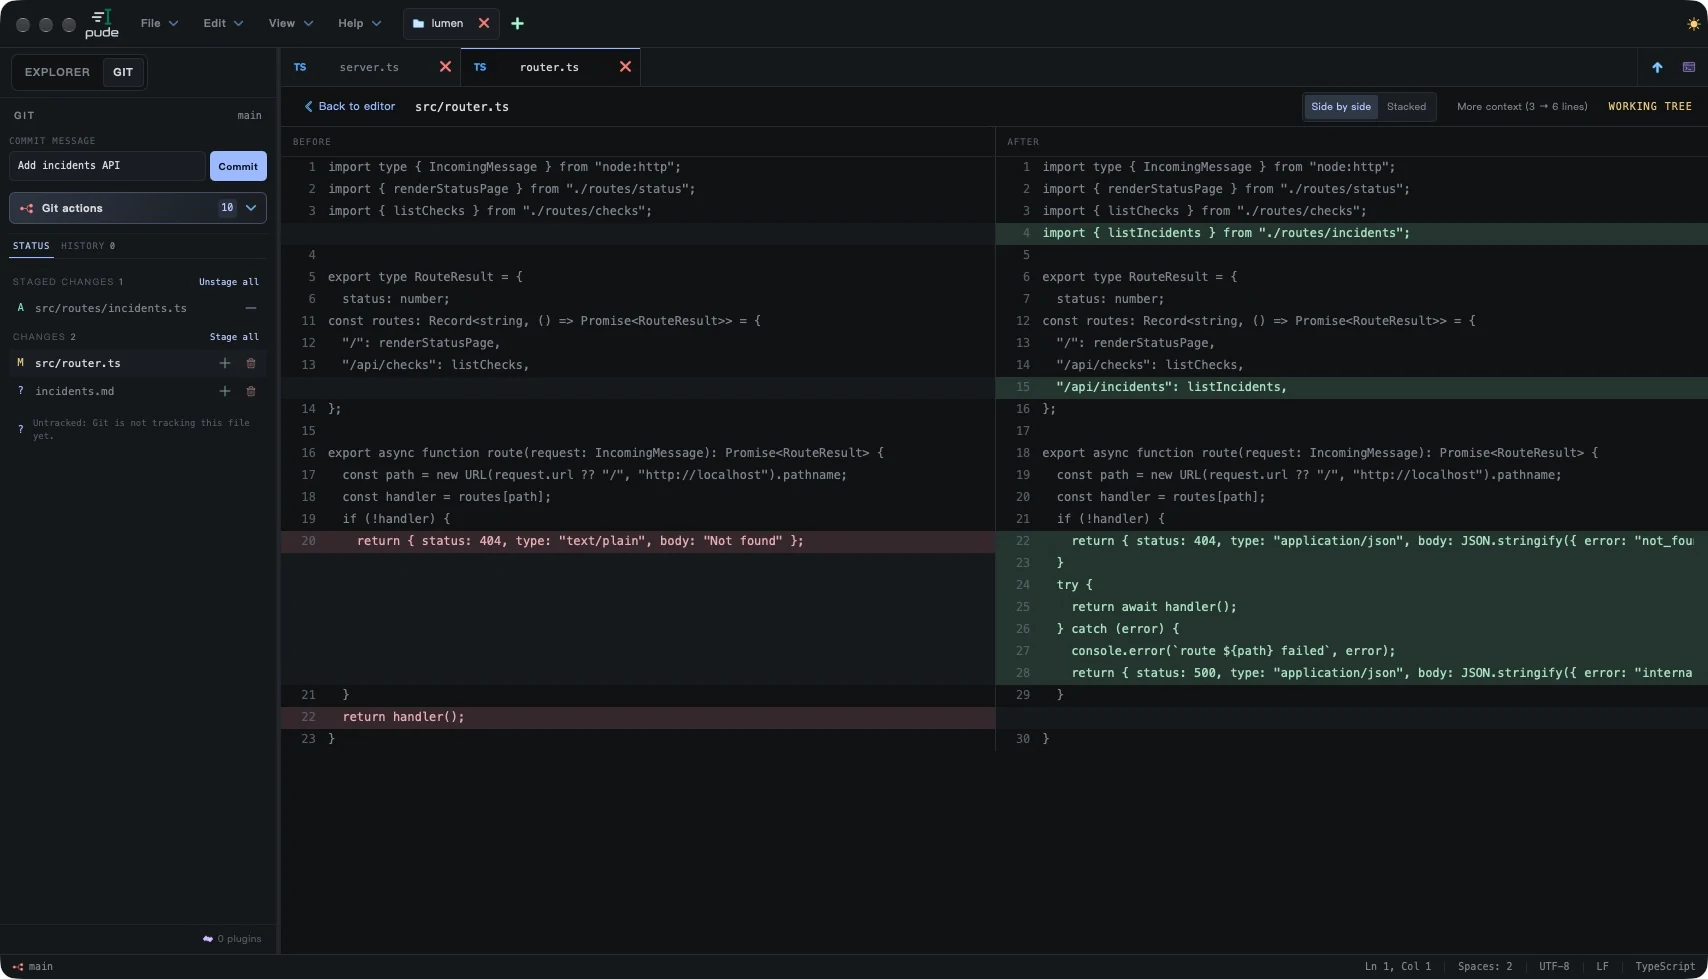Focus the commit message input field
The width and height of the screenshot is (1708, 979).
[107, 166]
